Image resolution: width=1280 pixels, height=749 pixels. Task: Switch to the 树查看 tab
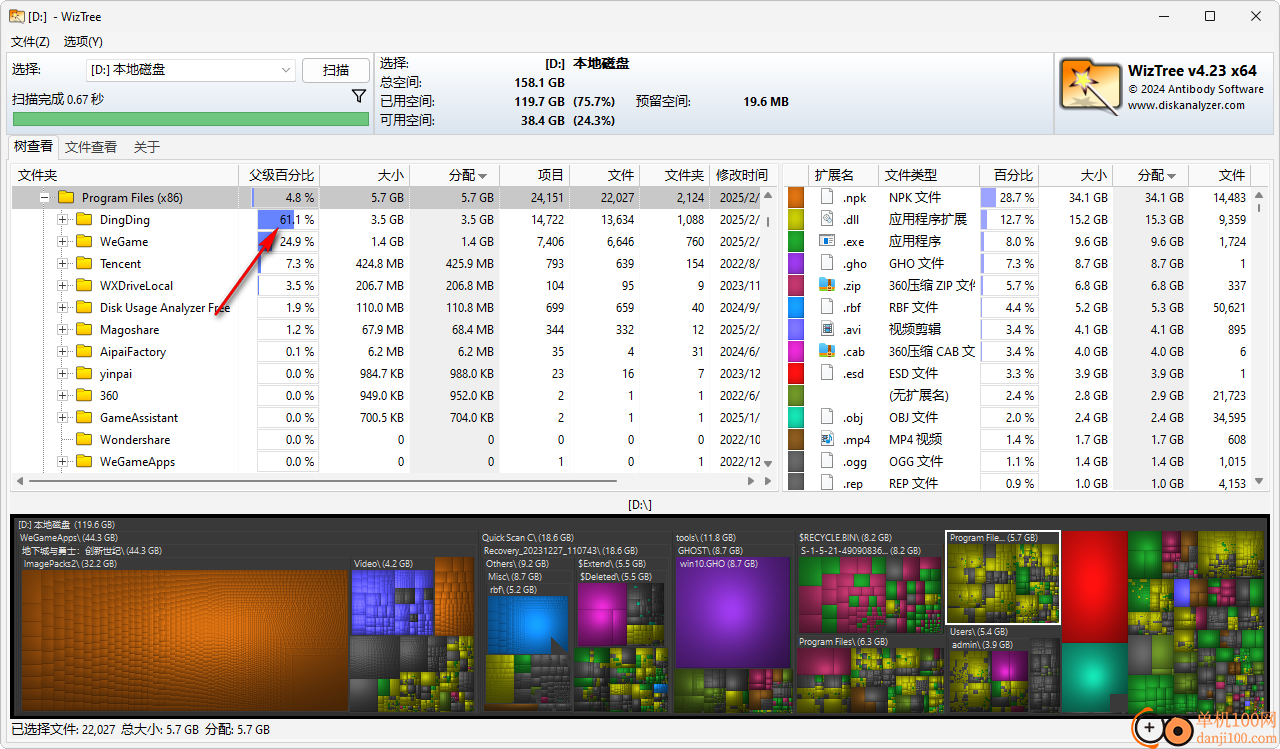click(x=33, y=147)
